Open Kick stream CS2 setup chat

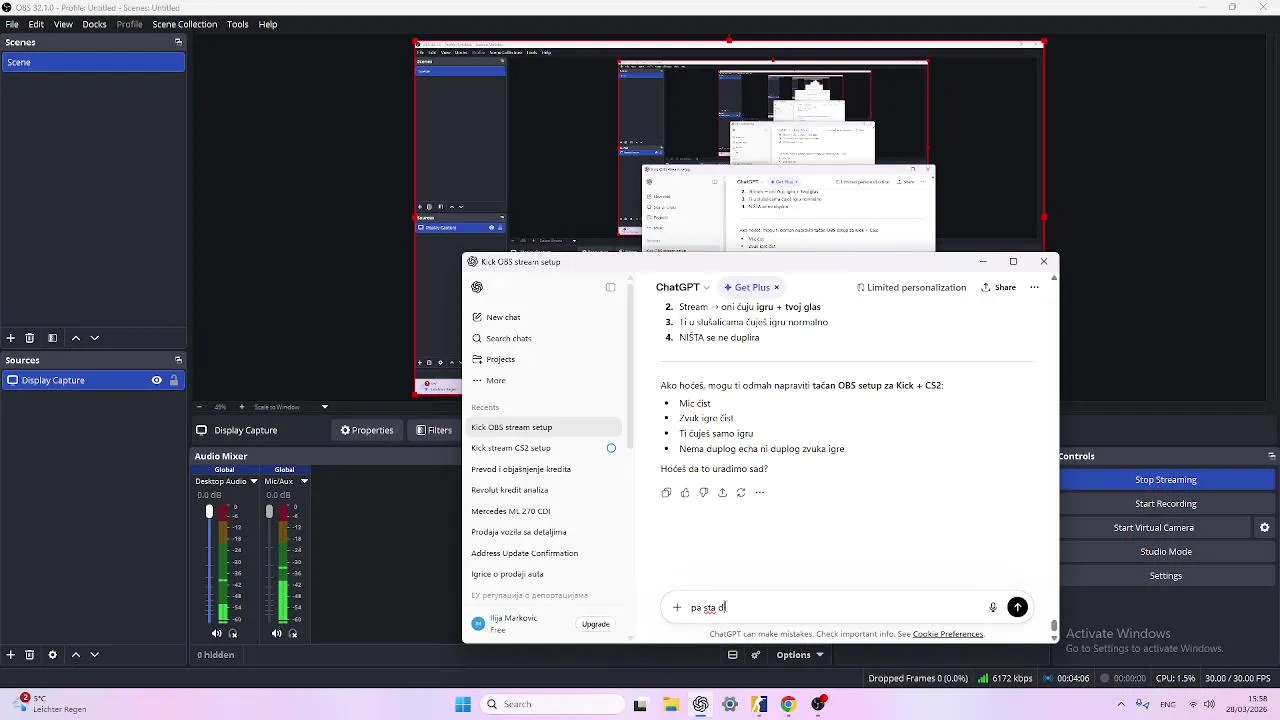(511, 448)
